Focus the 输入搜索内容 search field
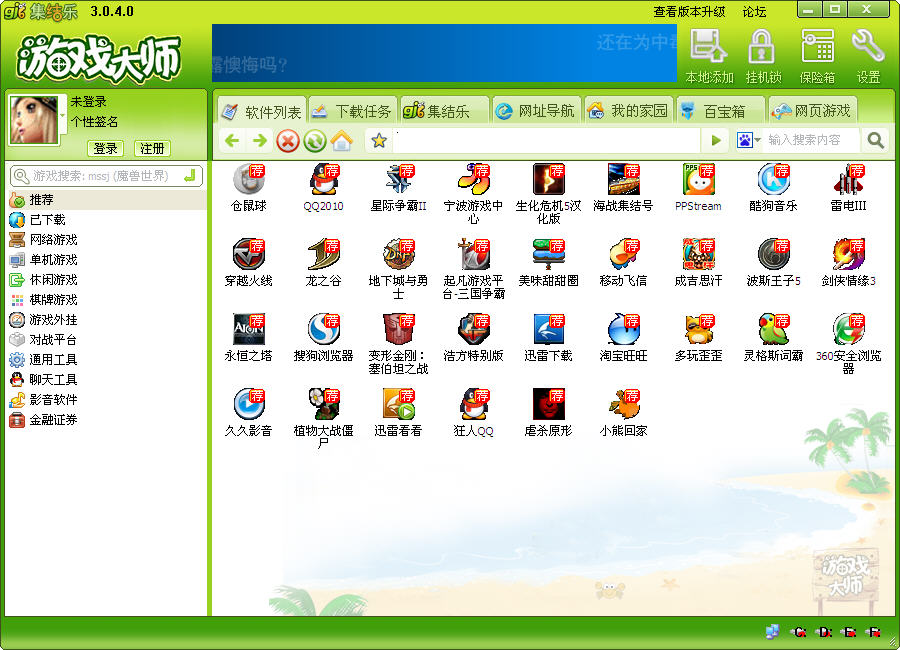Image resolution: width=900 pixels, height=650 pixels. (811, 140)
